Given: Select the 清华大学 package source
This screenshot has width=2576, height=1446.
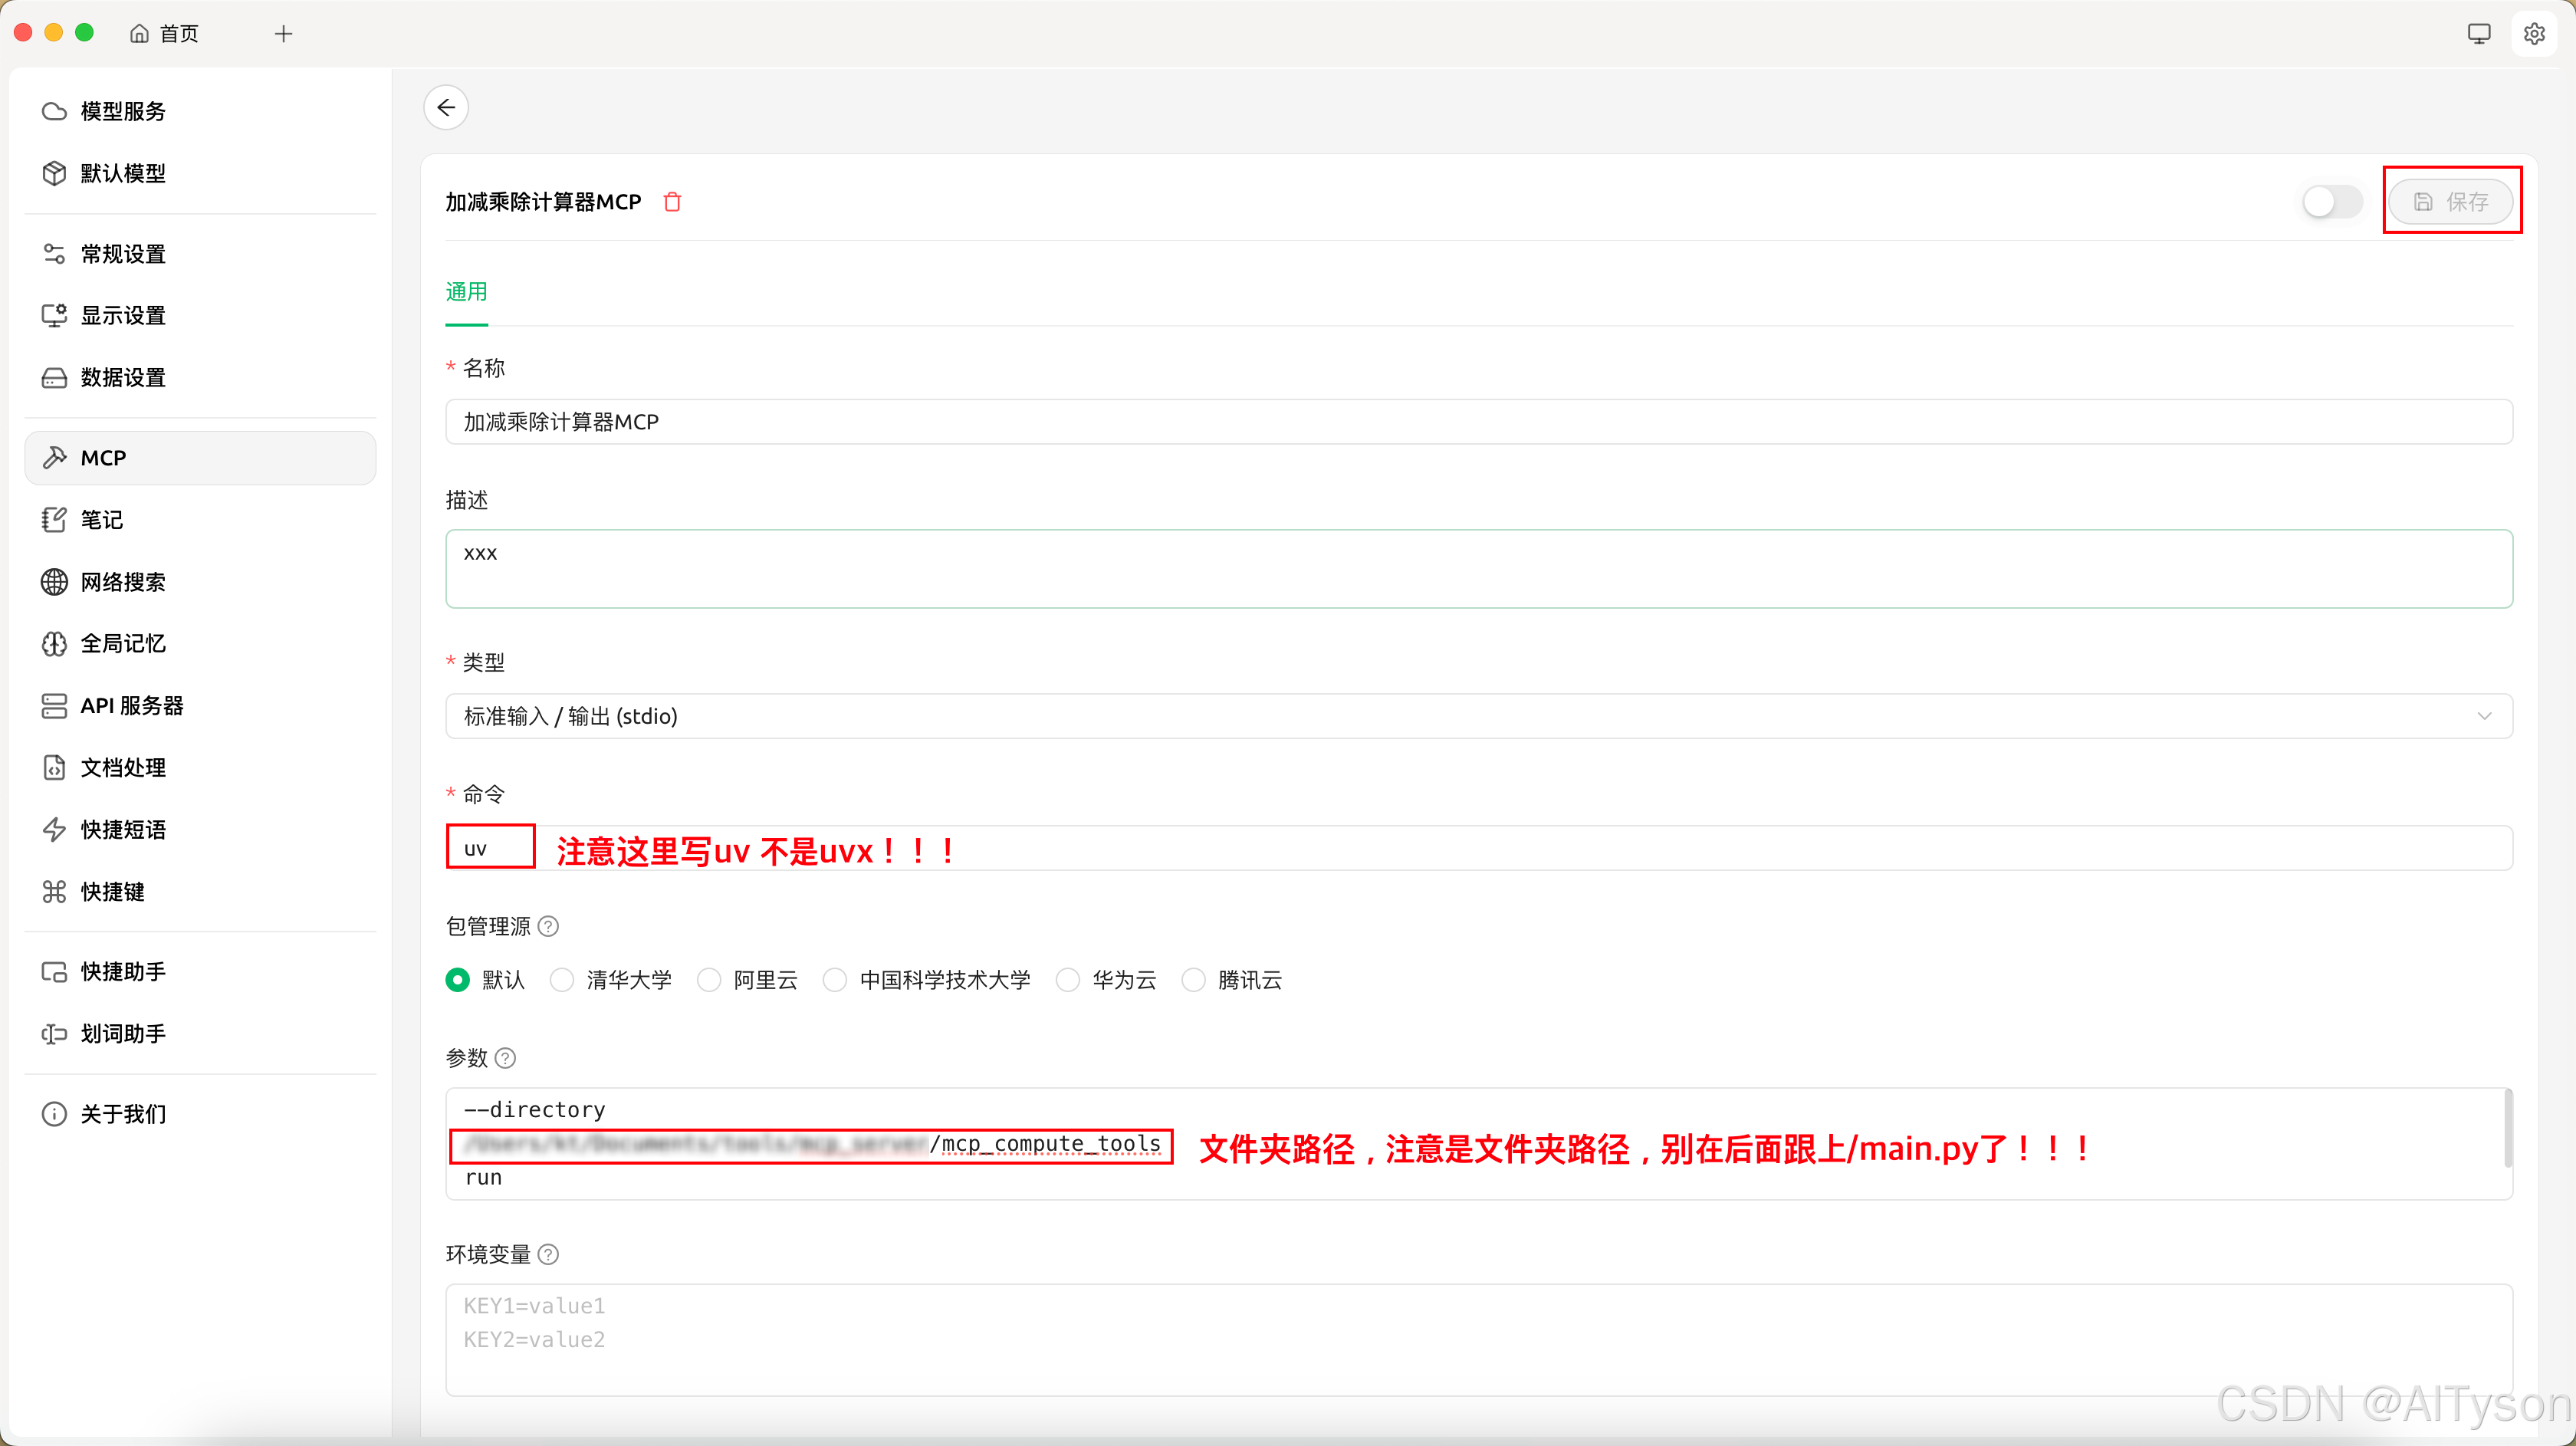Looking at the screenshot, I should tap(562, 980).
